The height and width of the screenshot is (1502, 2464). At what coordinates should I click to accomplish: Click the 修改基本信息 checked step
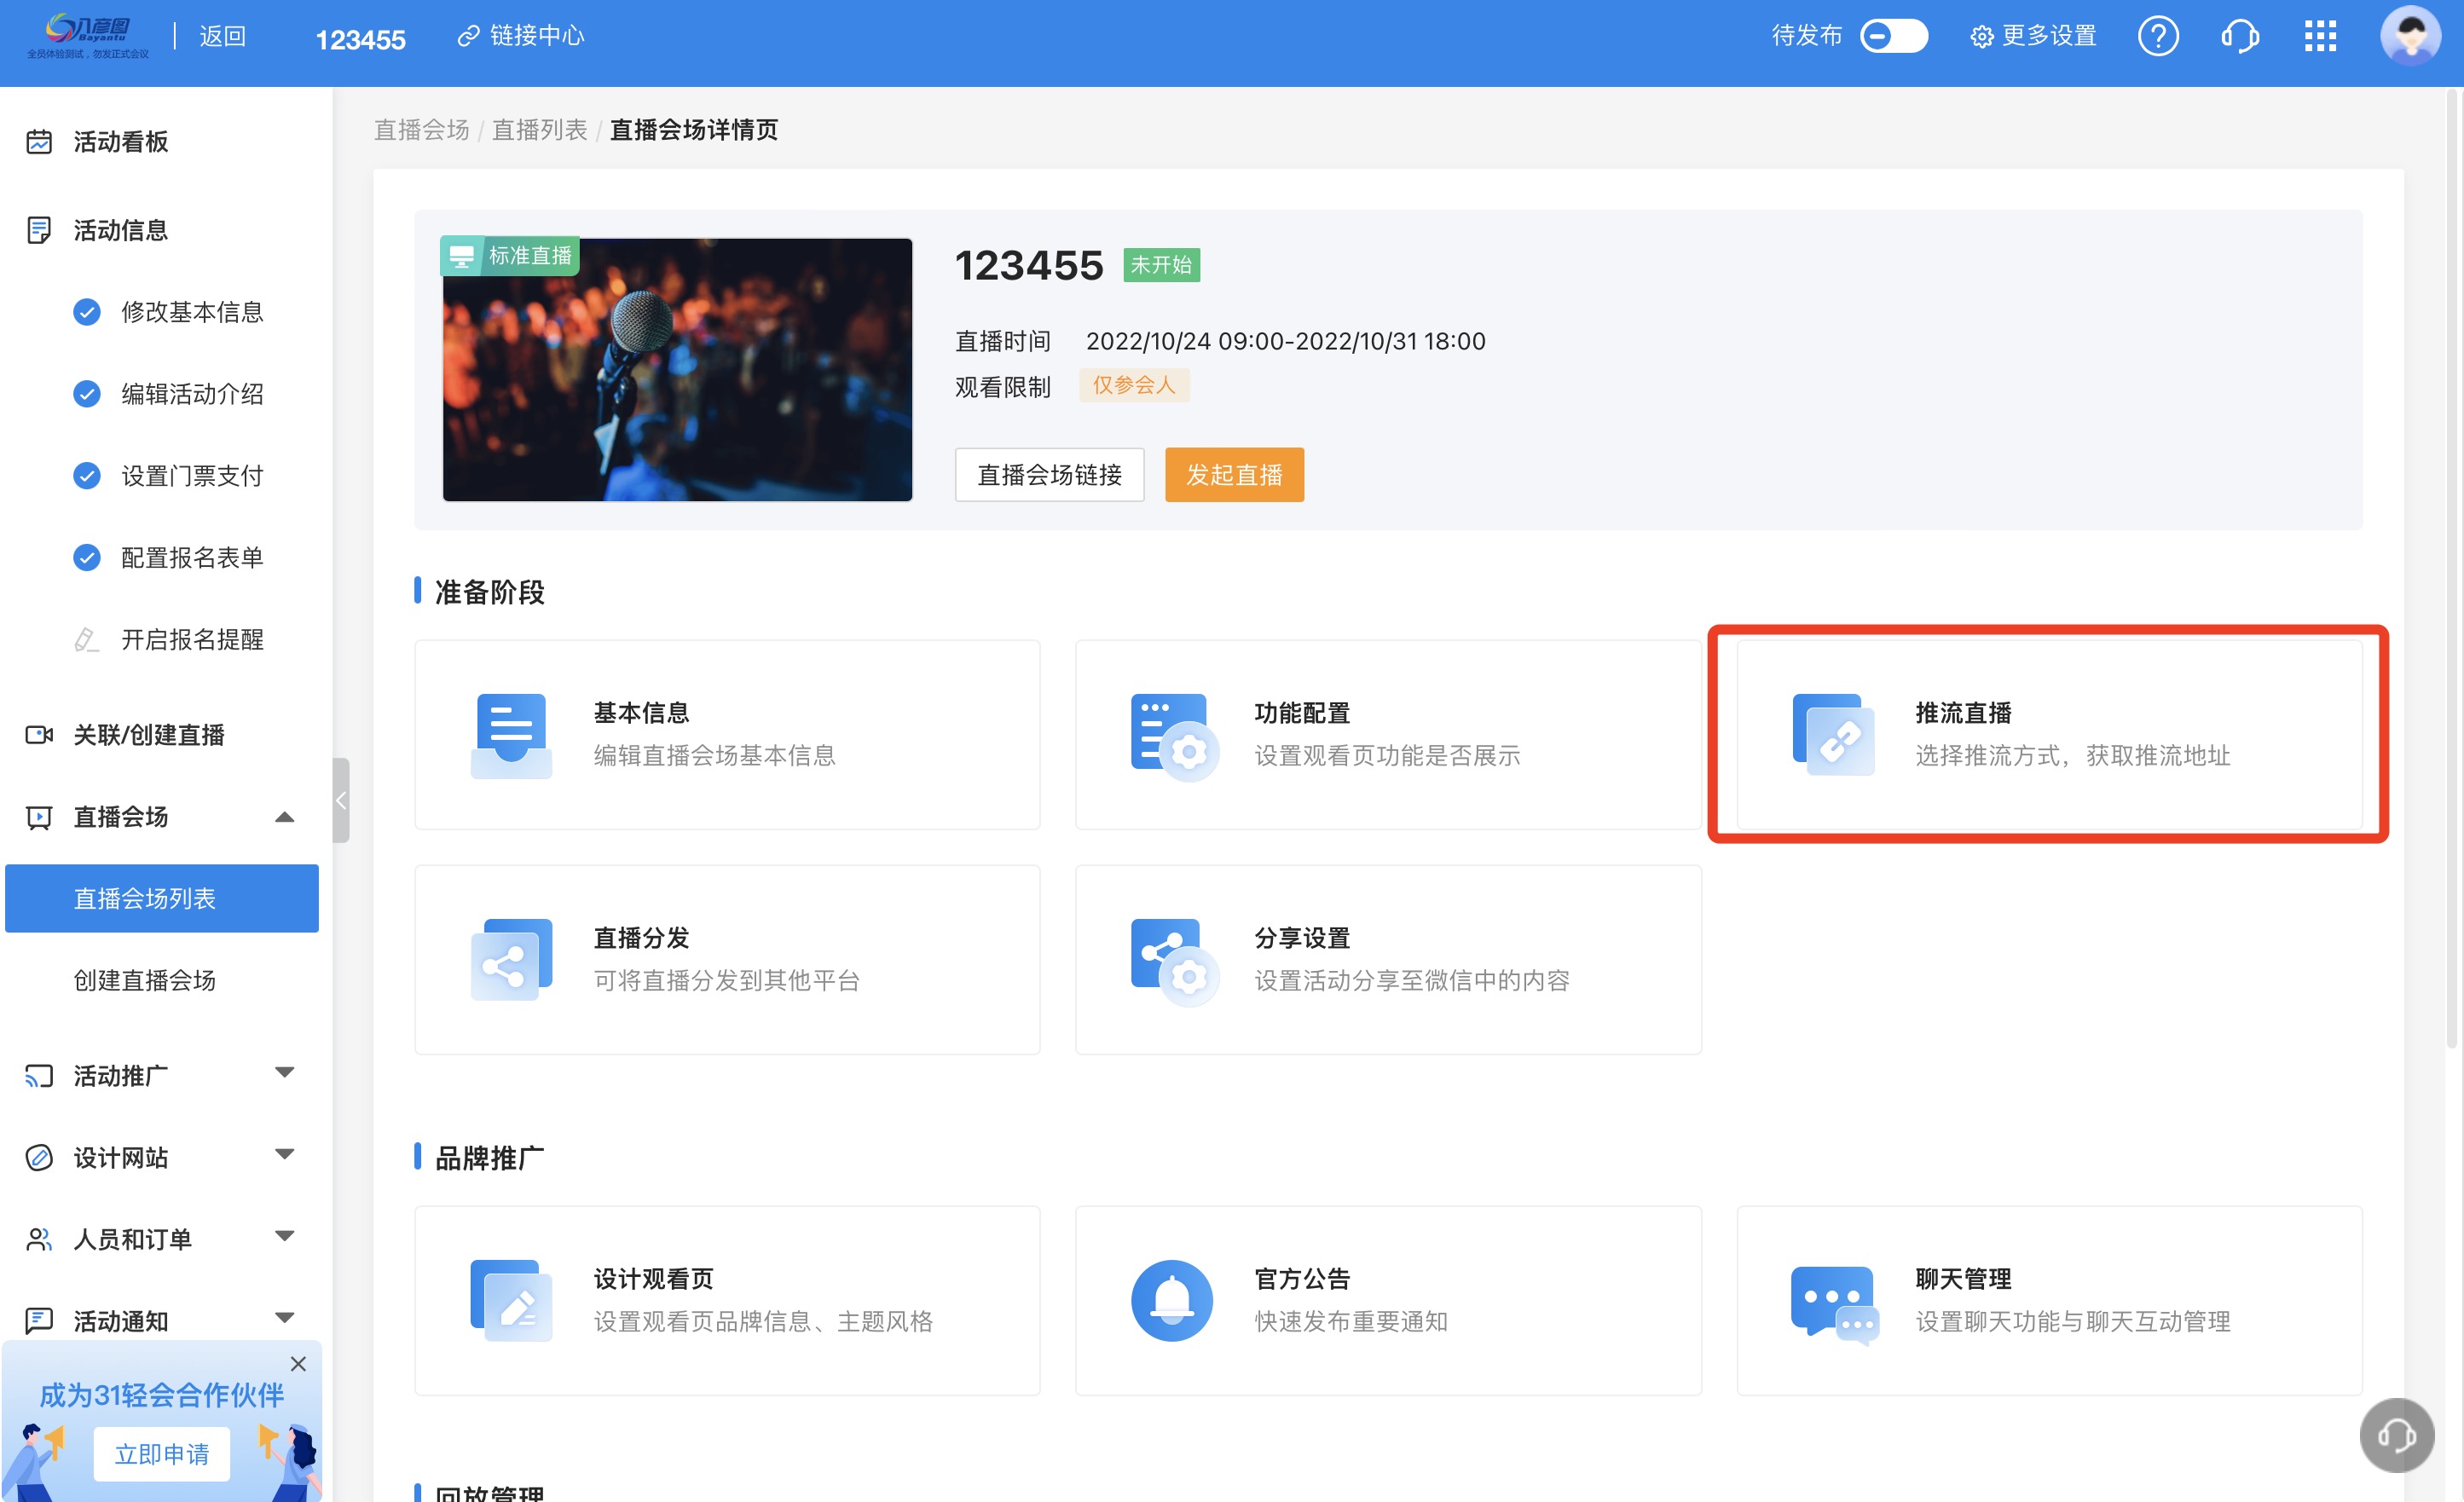[x=191, y=312]
